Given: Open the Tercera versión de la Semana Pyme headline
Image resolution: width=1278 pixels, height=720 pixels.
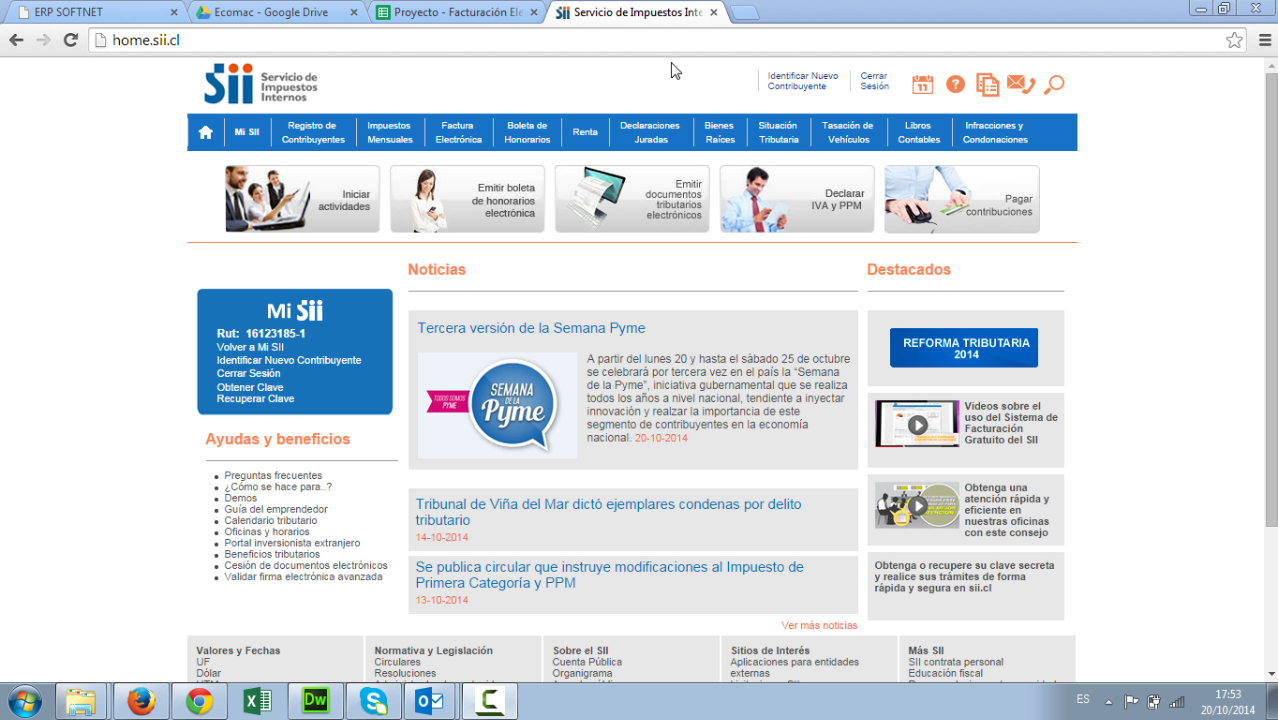Looking at the screenshot, I should 531,328.
